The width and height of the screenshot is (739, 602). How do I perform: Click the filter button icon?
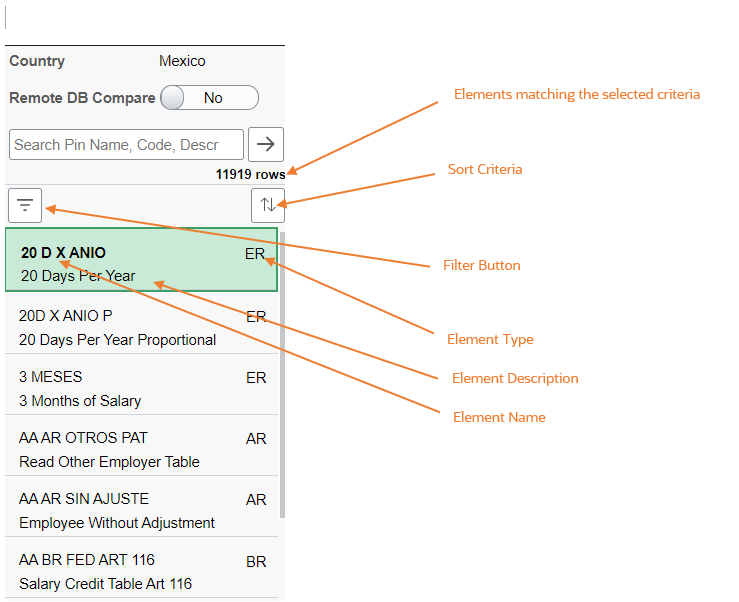click(x=25, y=206)
